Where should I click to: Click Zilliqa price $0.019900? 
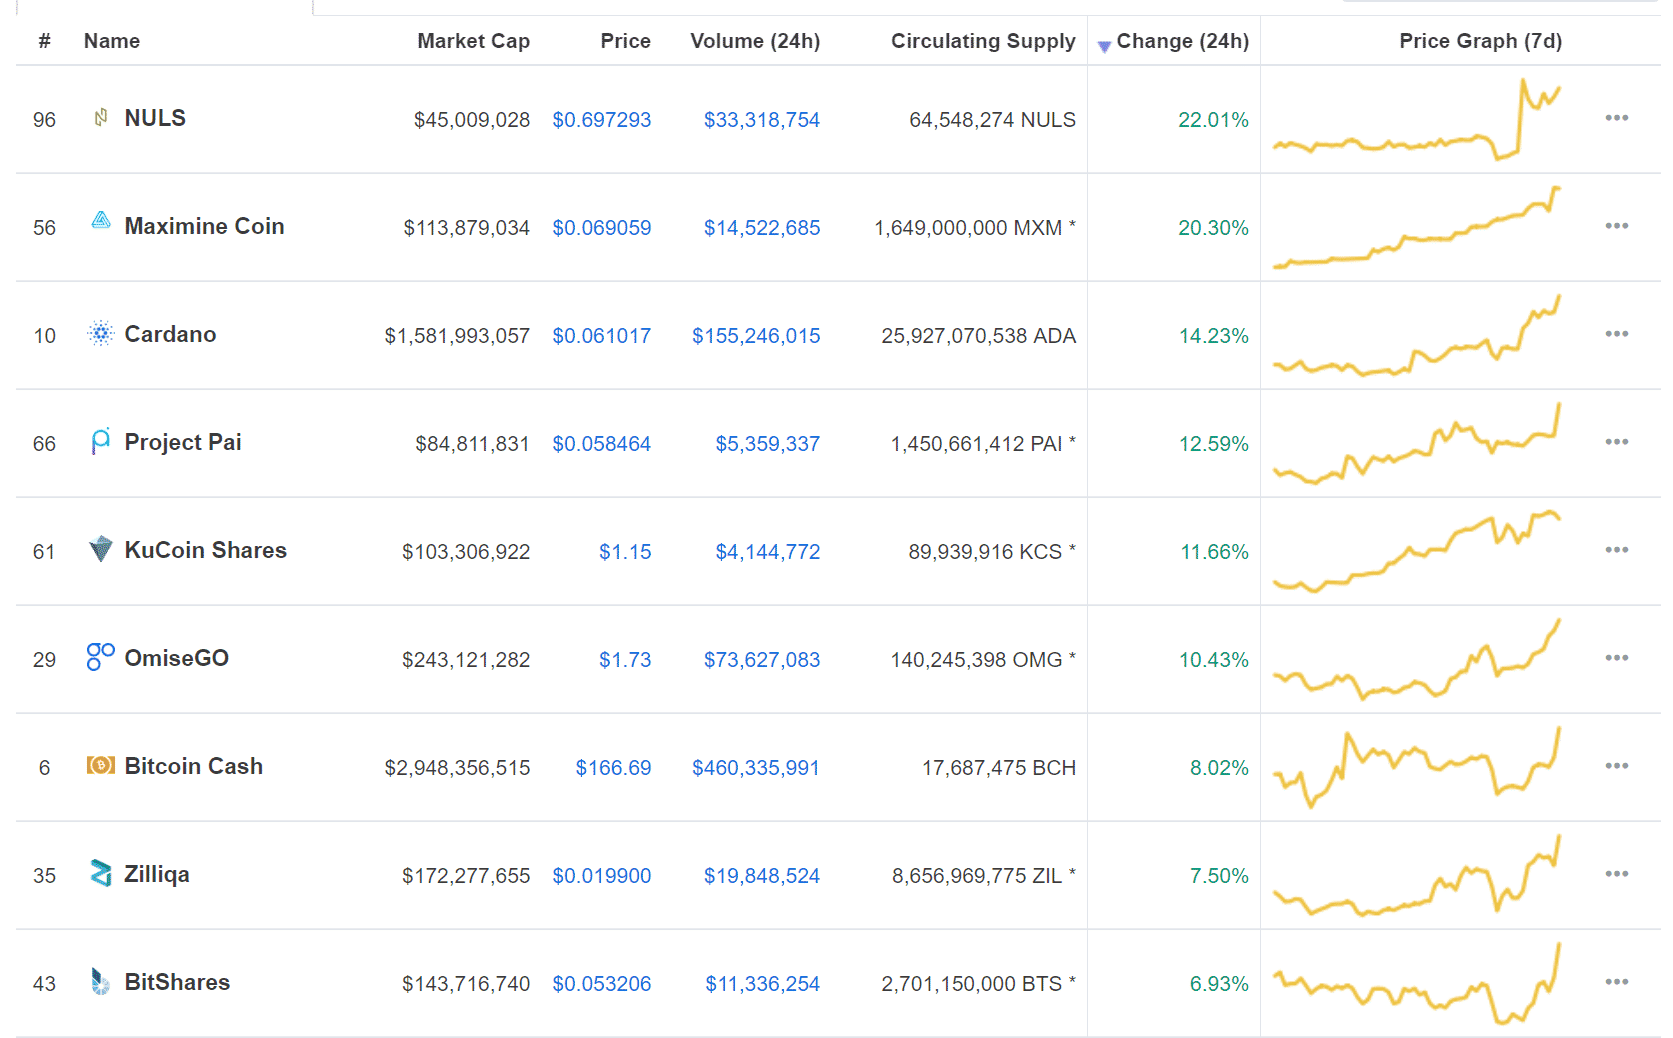click(x=601, y=876)
